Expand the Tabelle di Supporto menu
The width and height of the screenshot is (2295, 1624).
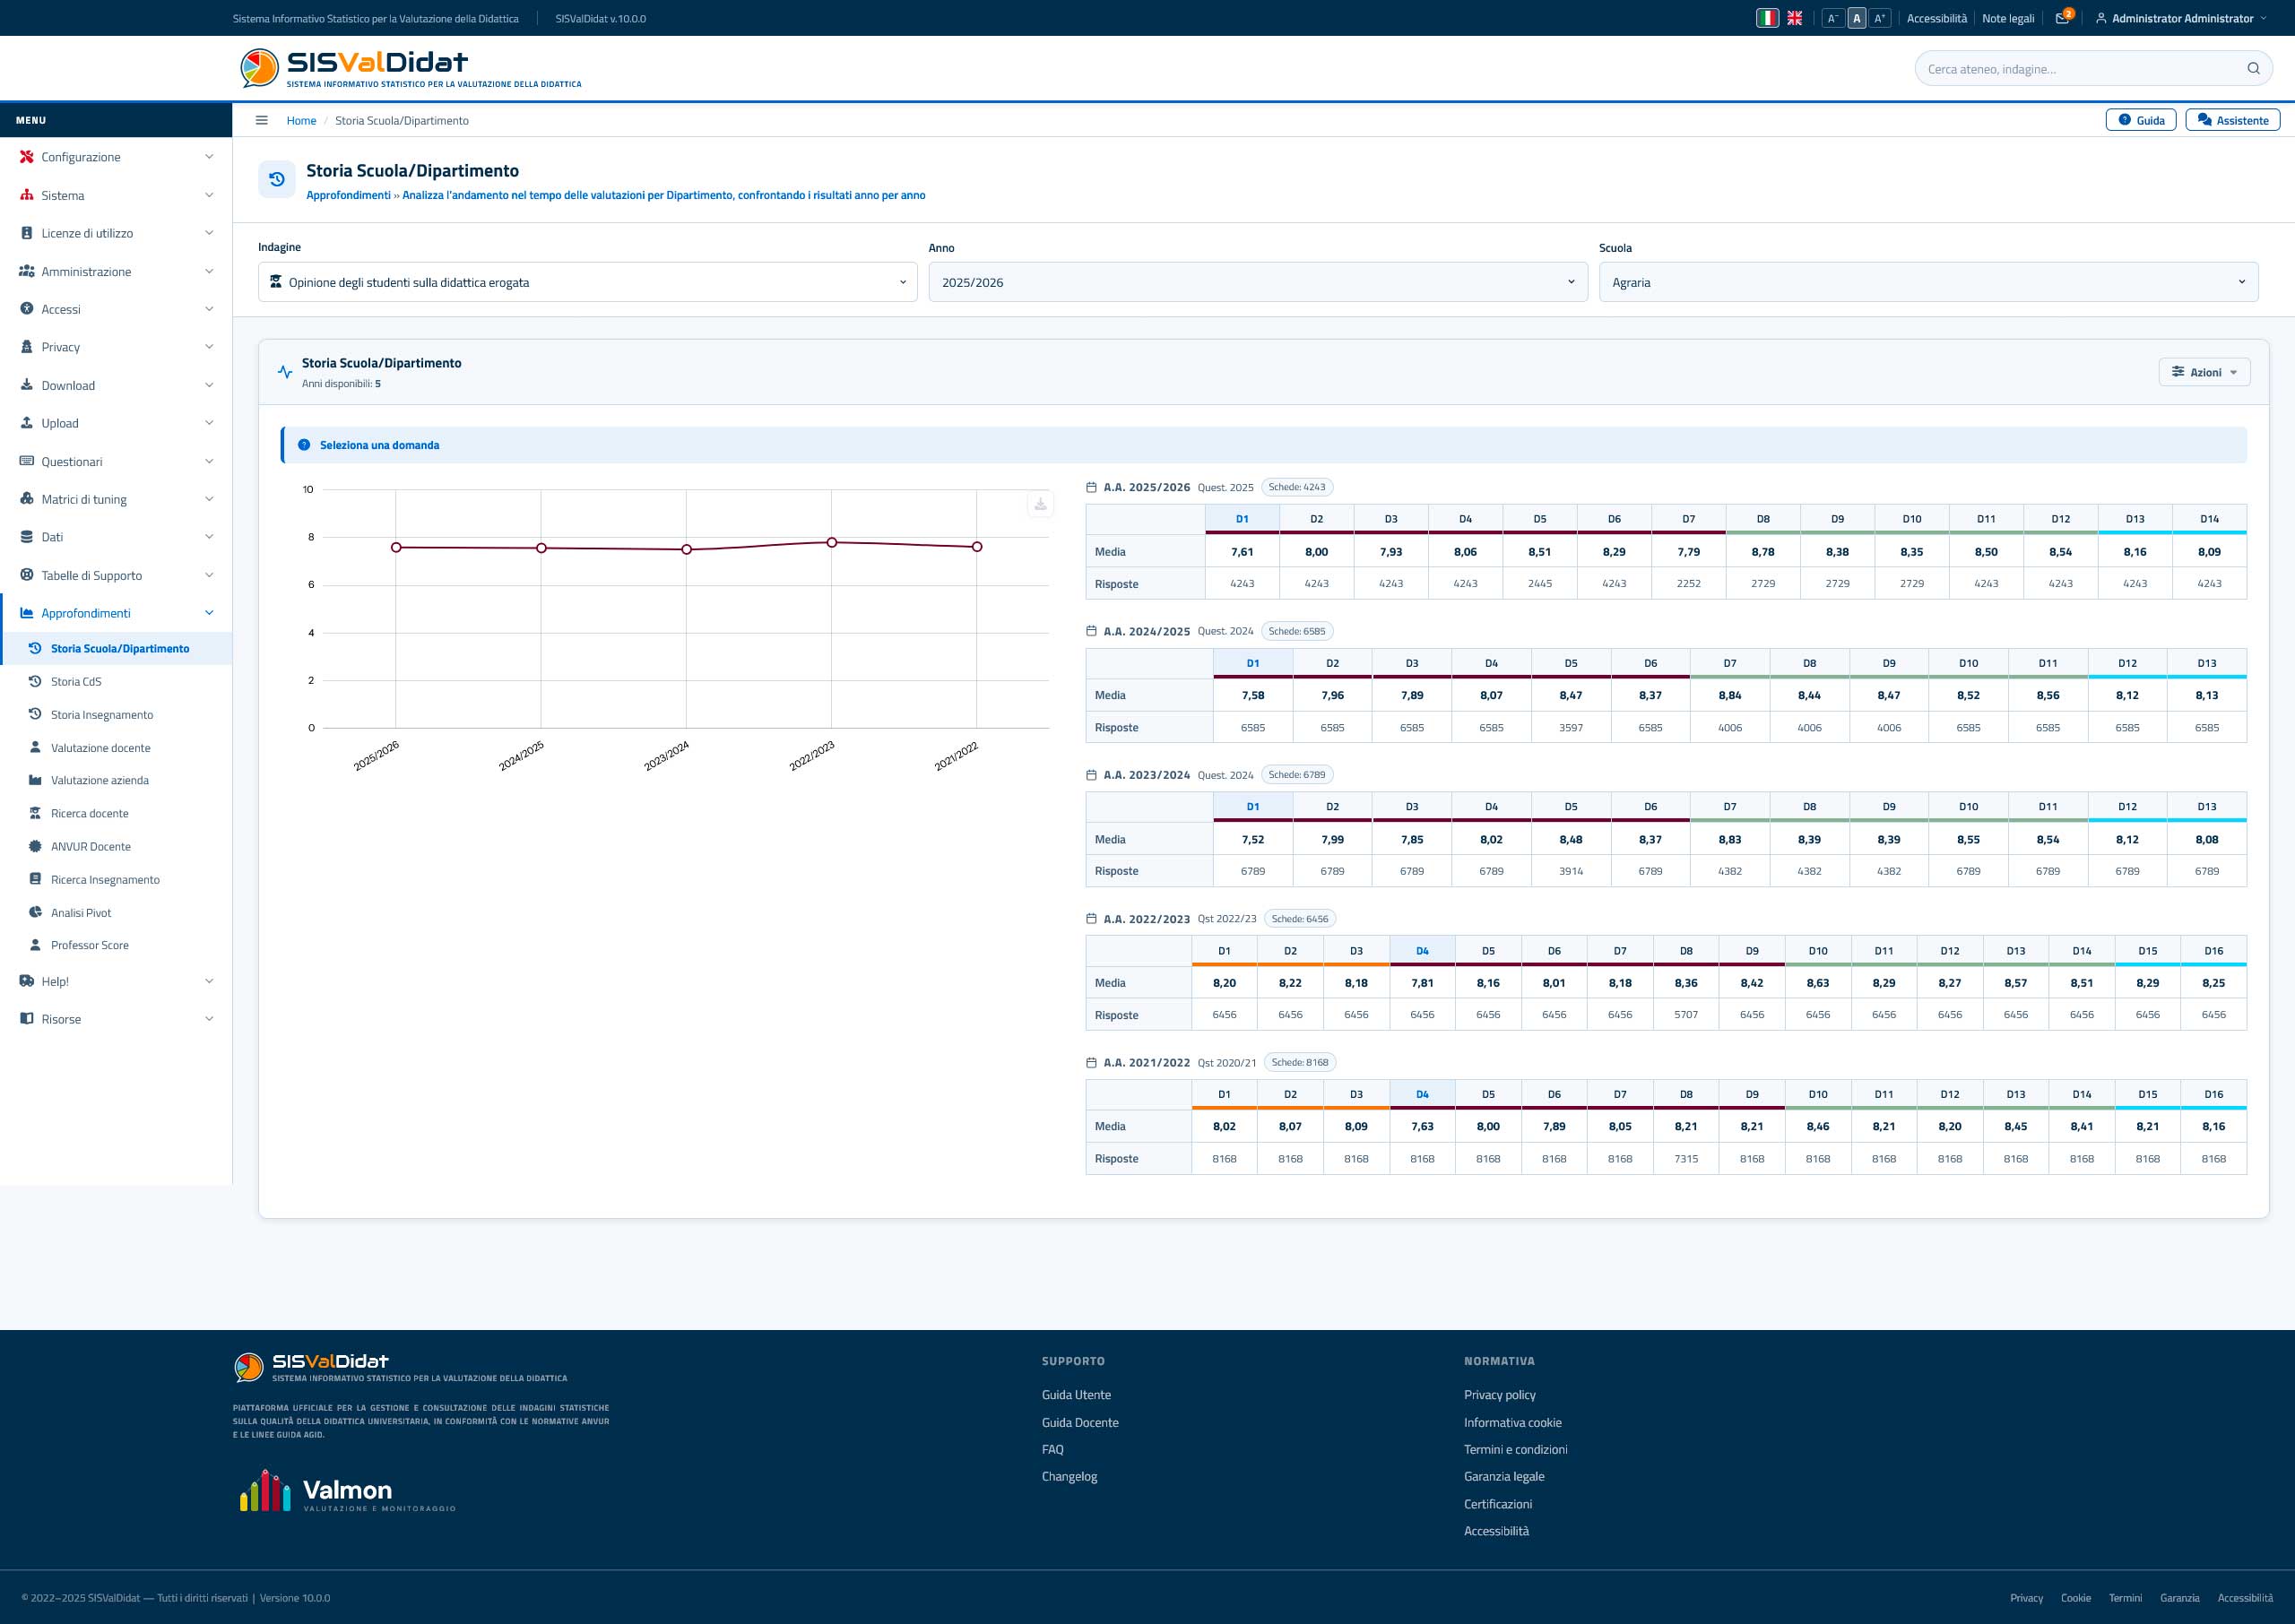(x=116, y=575)
